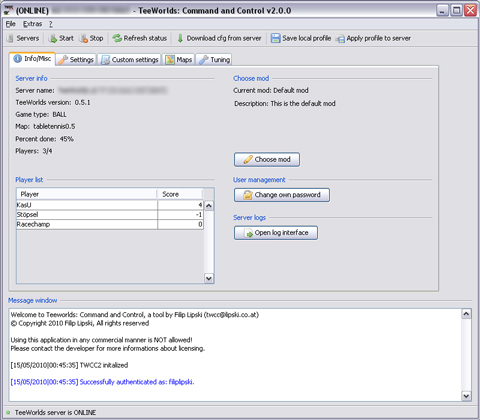Open the Extras menu
The height and width of the screenshot is (420, 480).
[32, 24]
